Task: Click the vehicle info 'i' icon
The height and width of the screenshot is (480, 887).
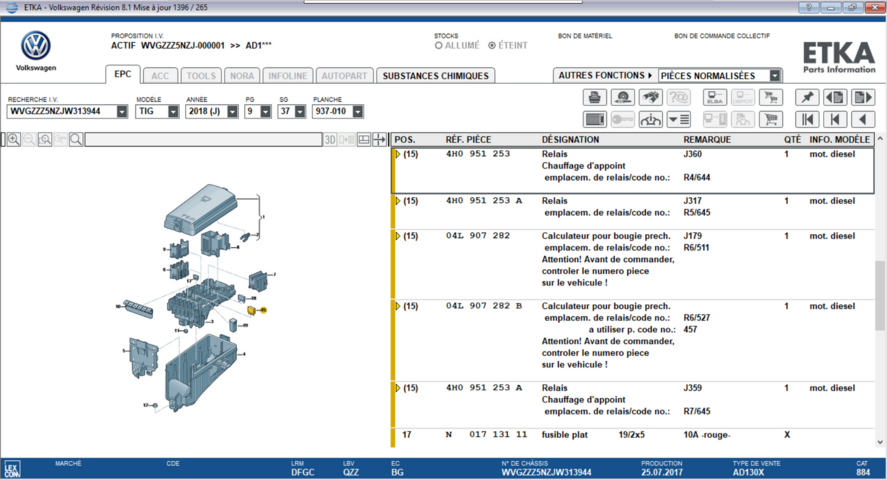Action: 651,119
